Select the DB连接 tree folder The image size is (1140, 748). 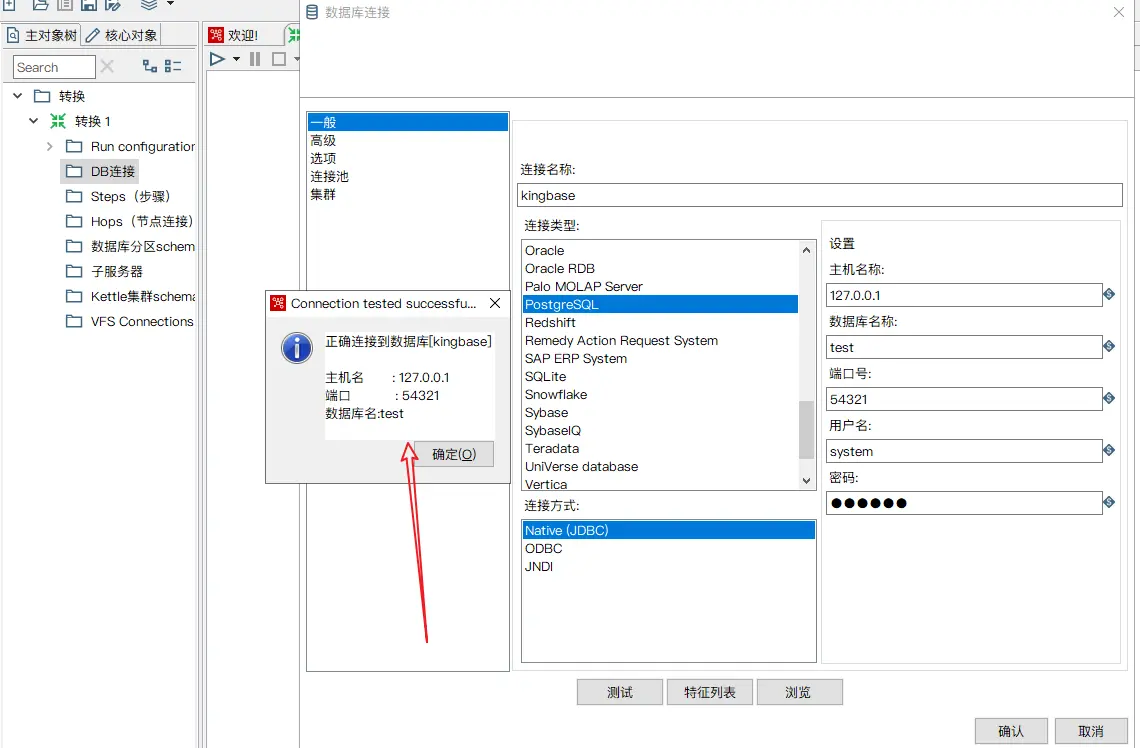point(100,172)
